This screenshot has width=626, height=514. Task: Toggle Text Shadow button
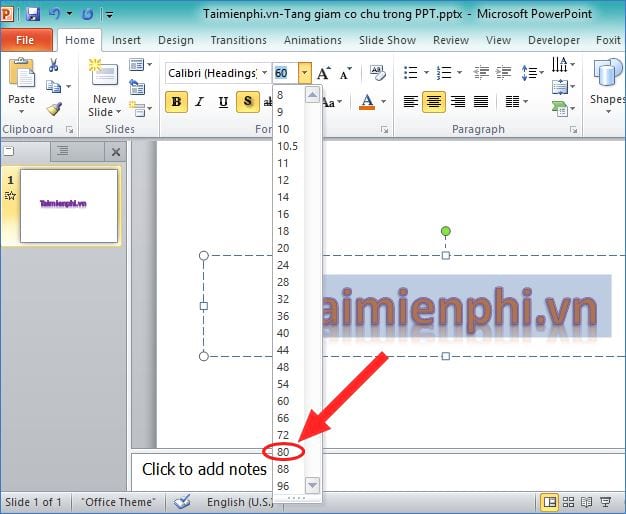click(248, 102)
